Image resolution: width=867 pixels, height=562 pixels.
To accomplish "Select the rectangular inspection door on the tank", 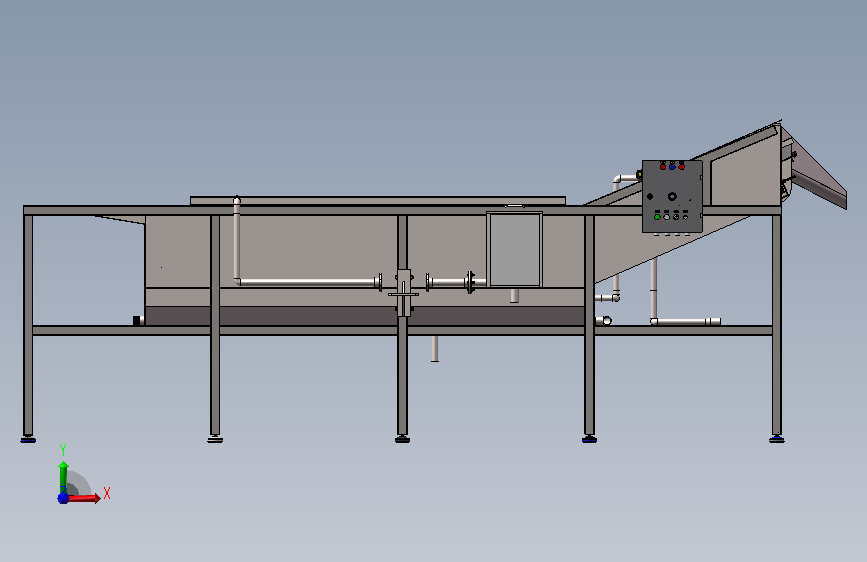I will click(515, 249).
